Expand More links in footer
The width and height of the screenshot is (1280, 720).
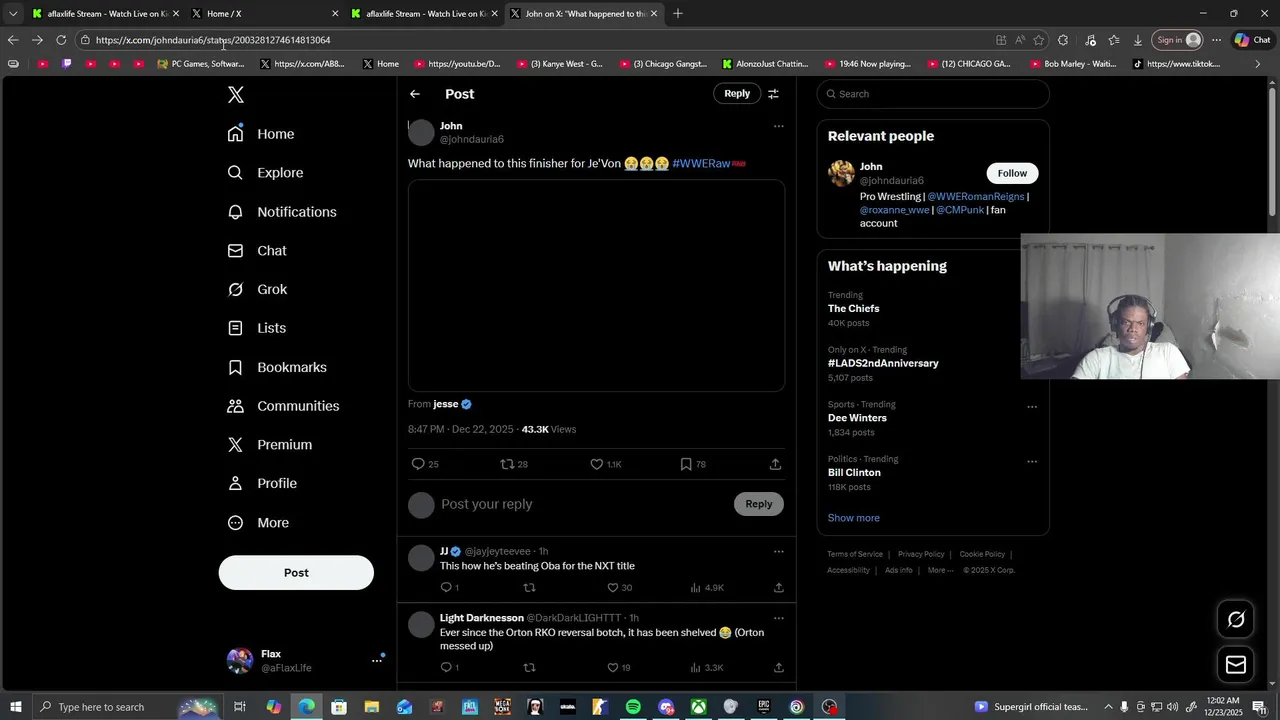tap(940, 570)
